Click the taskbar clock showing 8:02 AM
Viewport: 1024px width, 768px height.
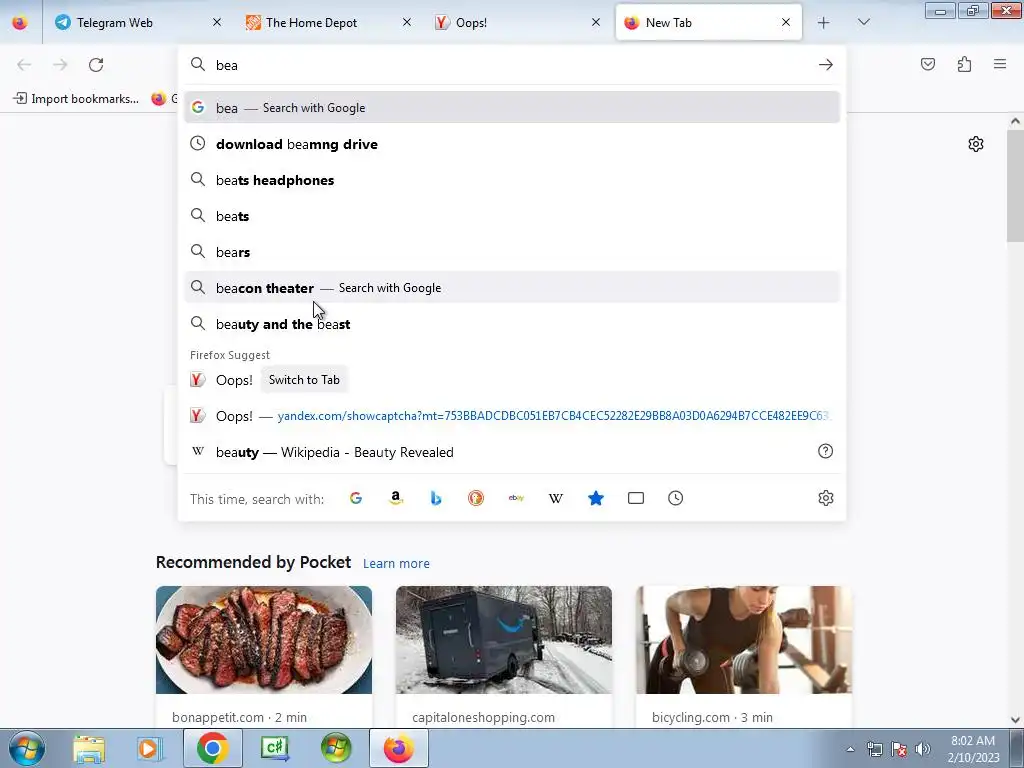(974, 749)
